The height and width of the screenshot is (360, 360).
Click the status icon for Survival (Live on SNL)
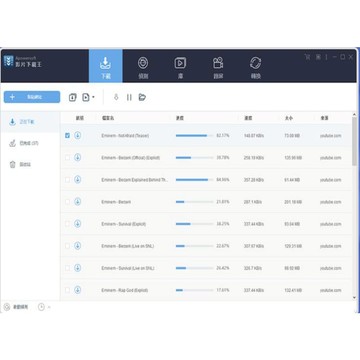[78, 268]
